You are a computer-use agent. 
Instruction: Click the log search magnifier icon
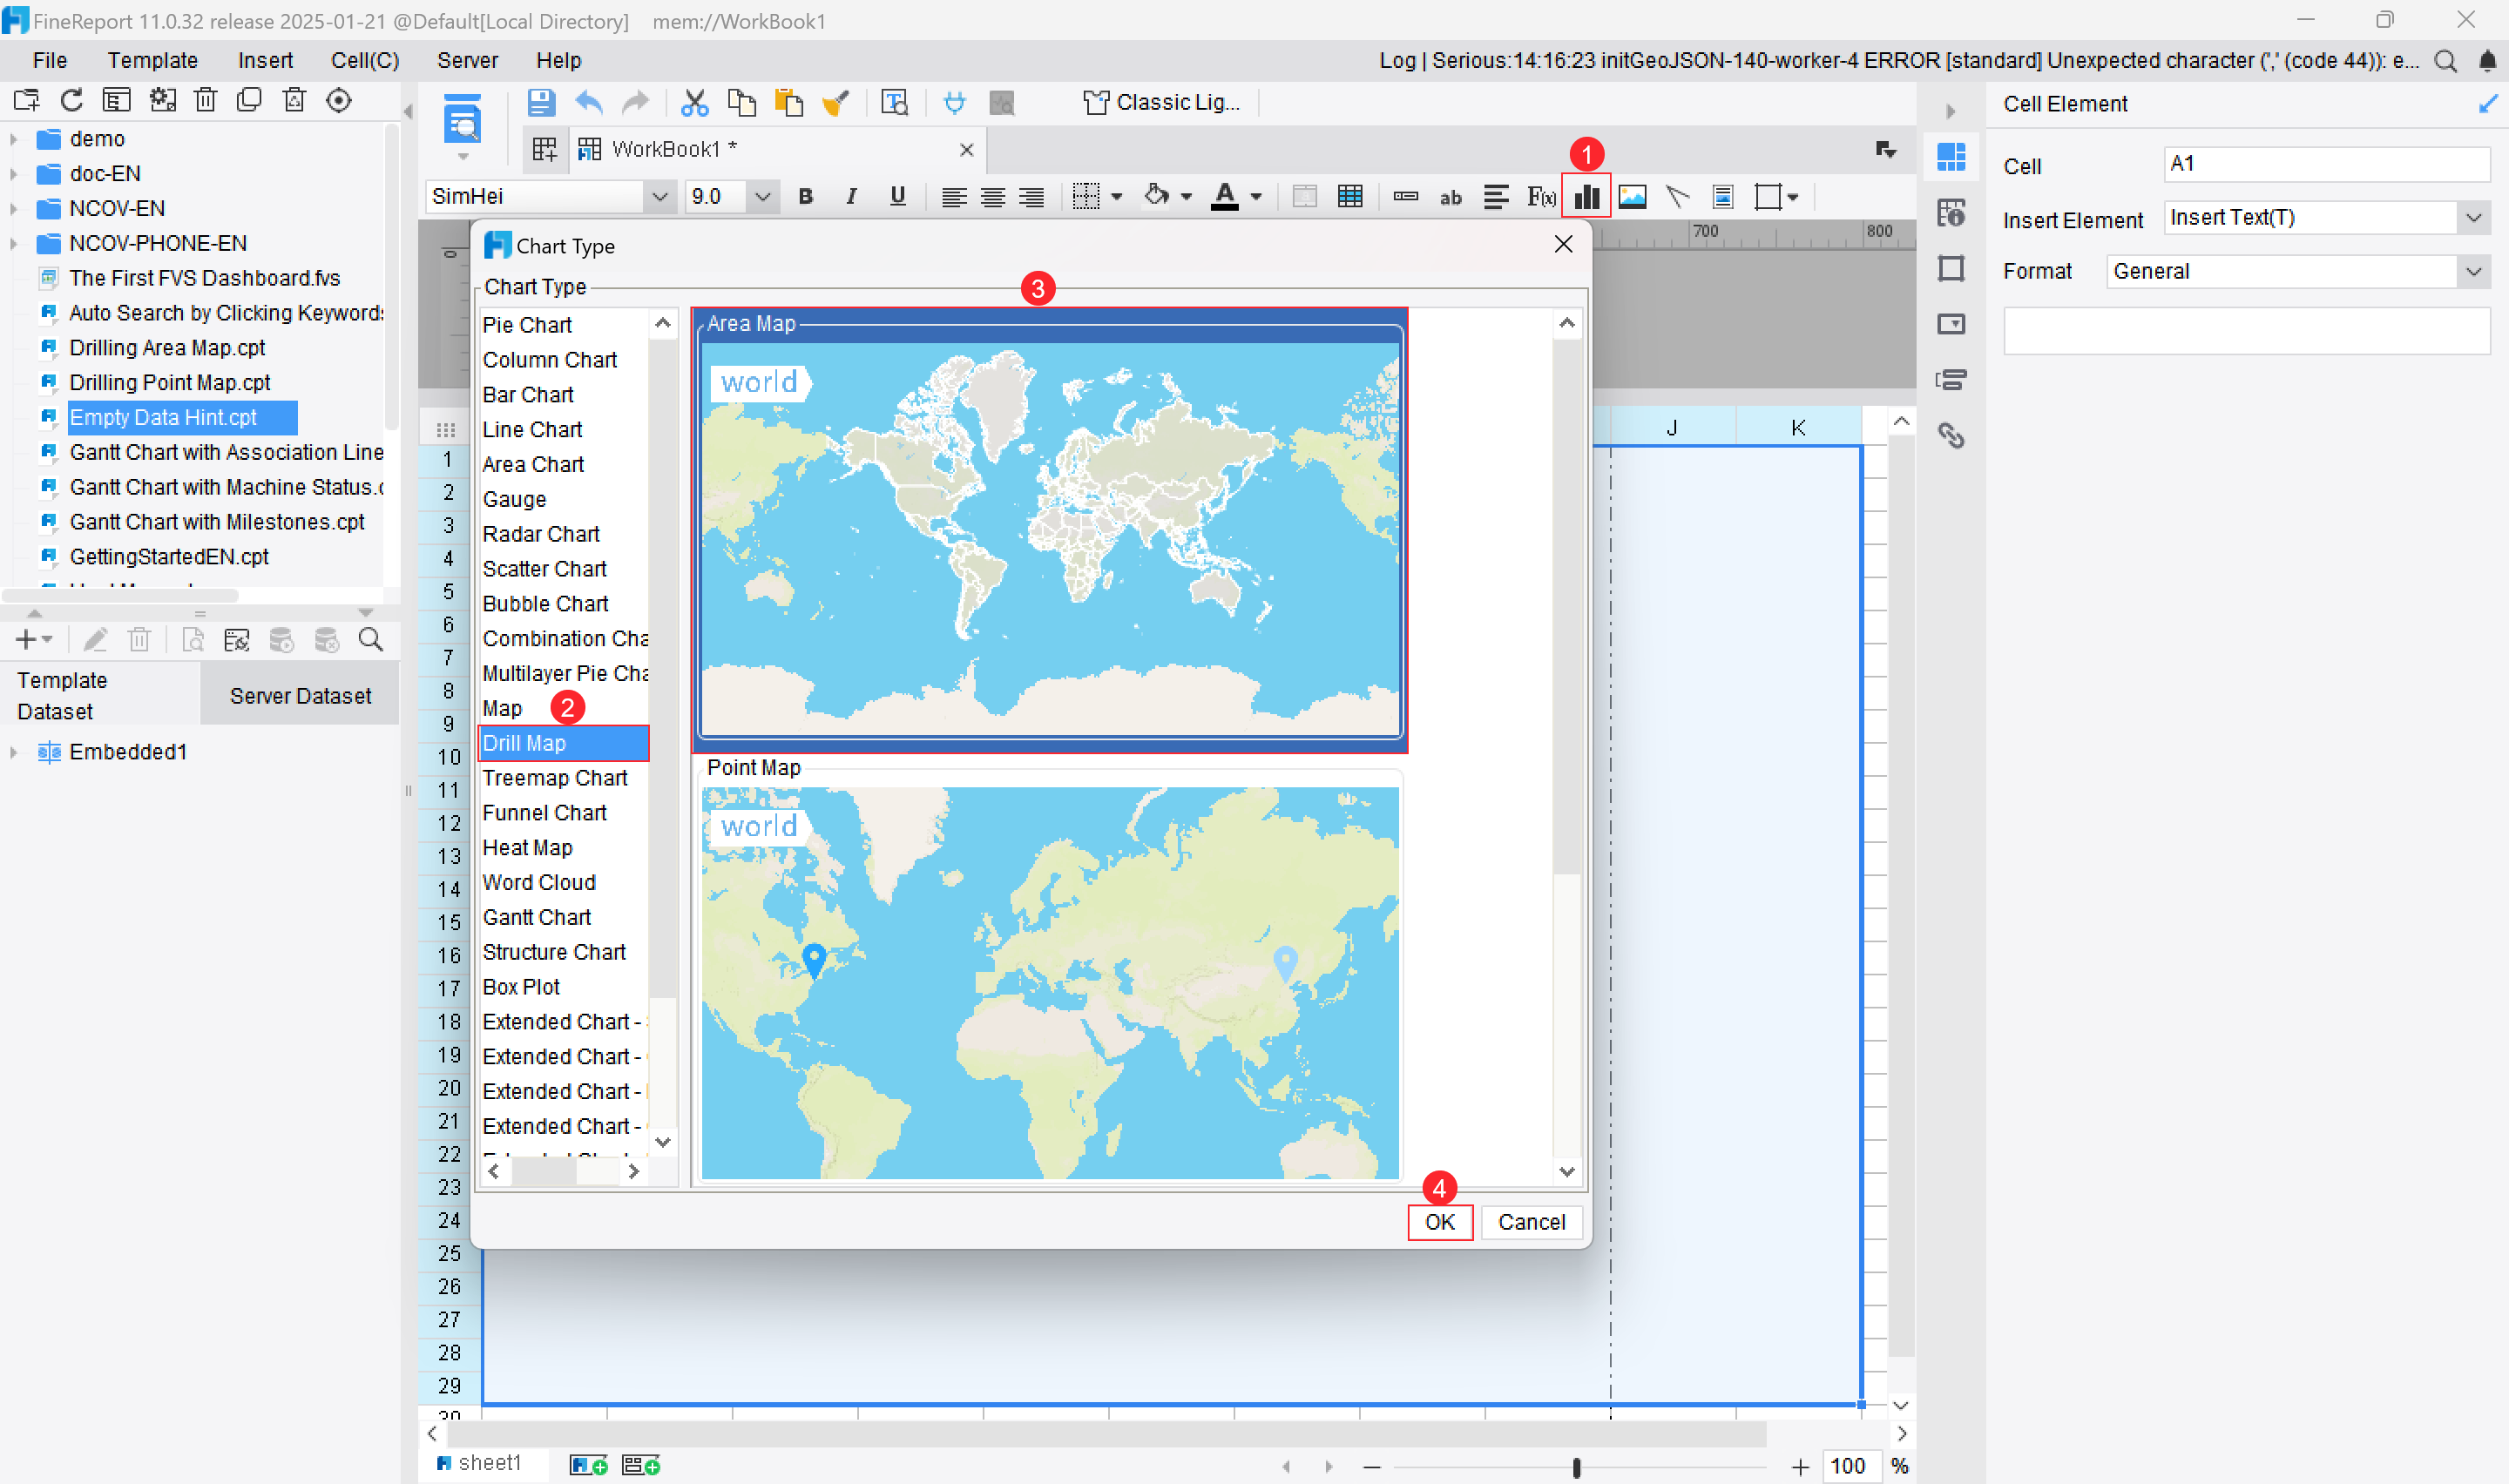click(x=2446, y=61)
